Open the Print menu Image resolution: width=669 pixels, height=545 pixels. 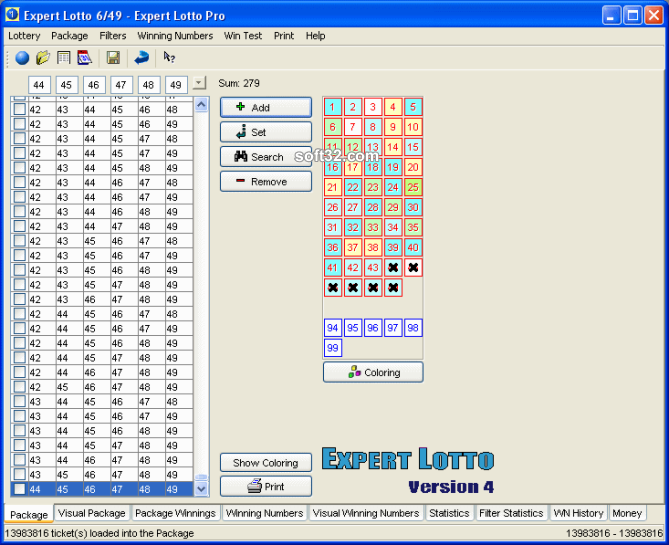point(284,36)
